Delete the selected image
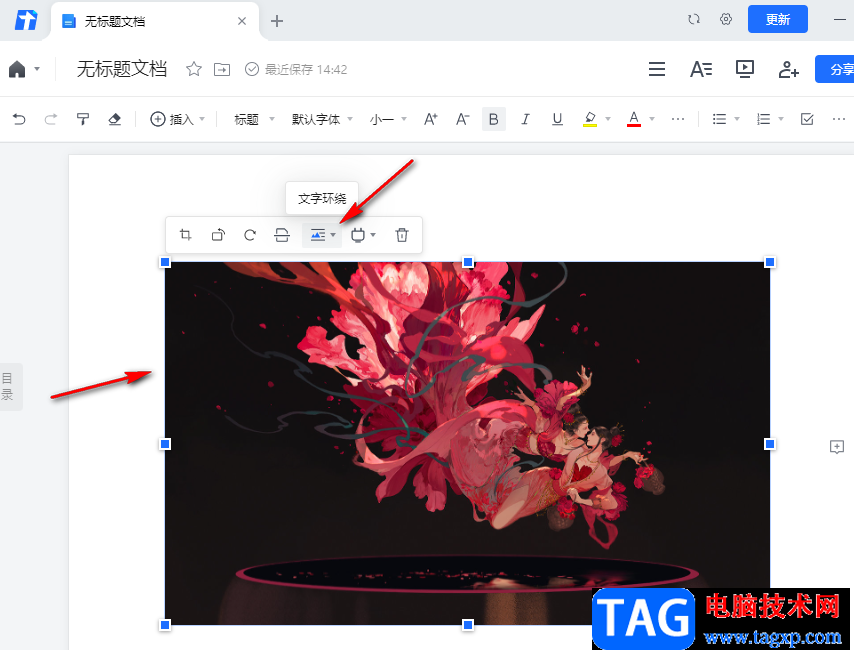Screen dimensions: 854x650 402,235
